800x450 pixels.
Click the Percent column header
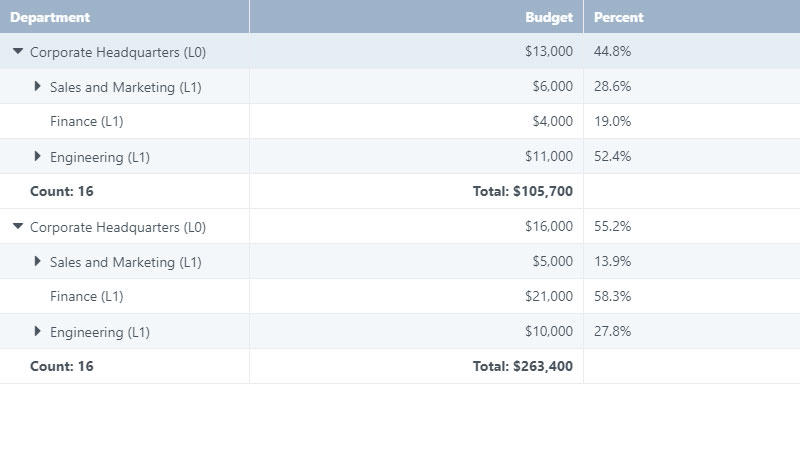(x=619, y=17)
